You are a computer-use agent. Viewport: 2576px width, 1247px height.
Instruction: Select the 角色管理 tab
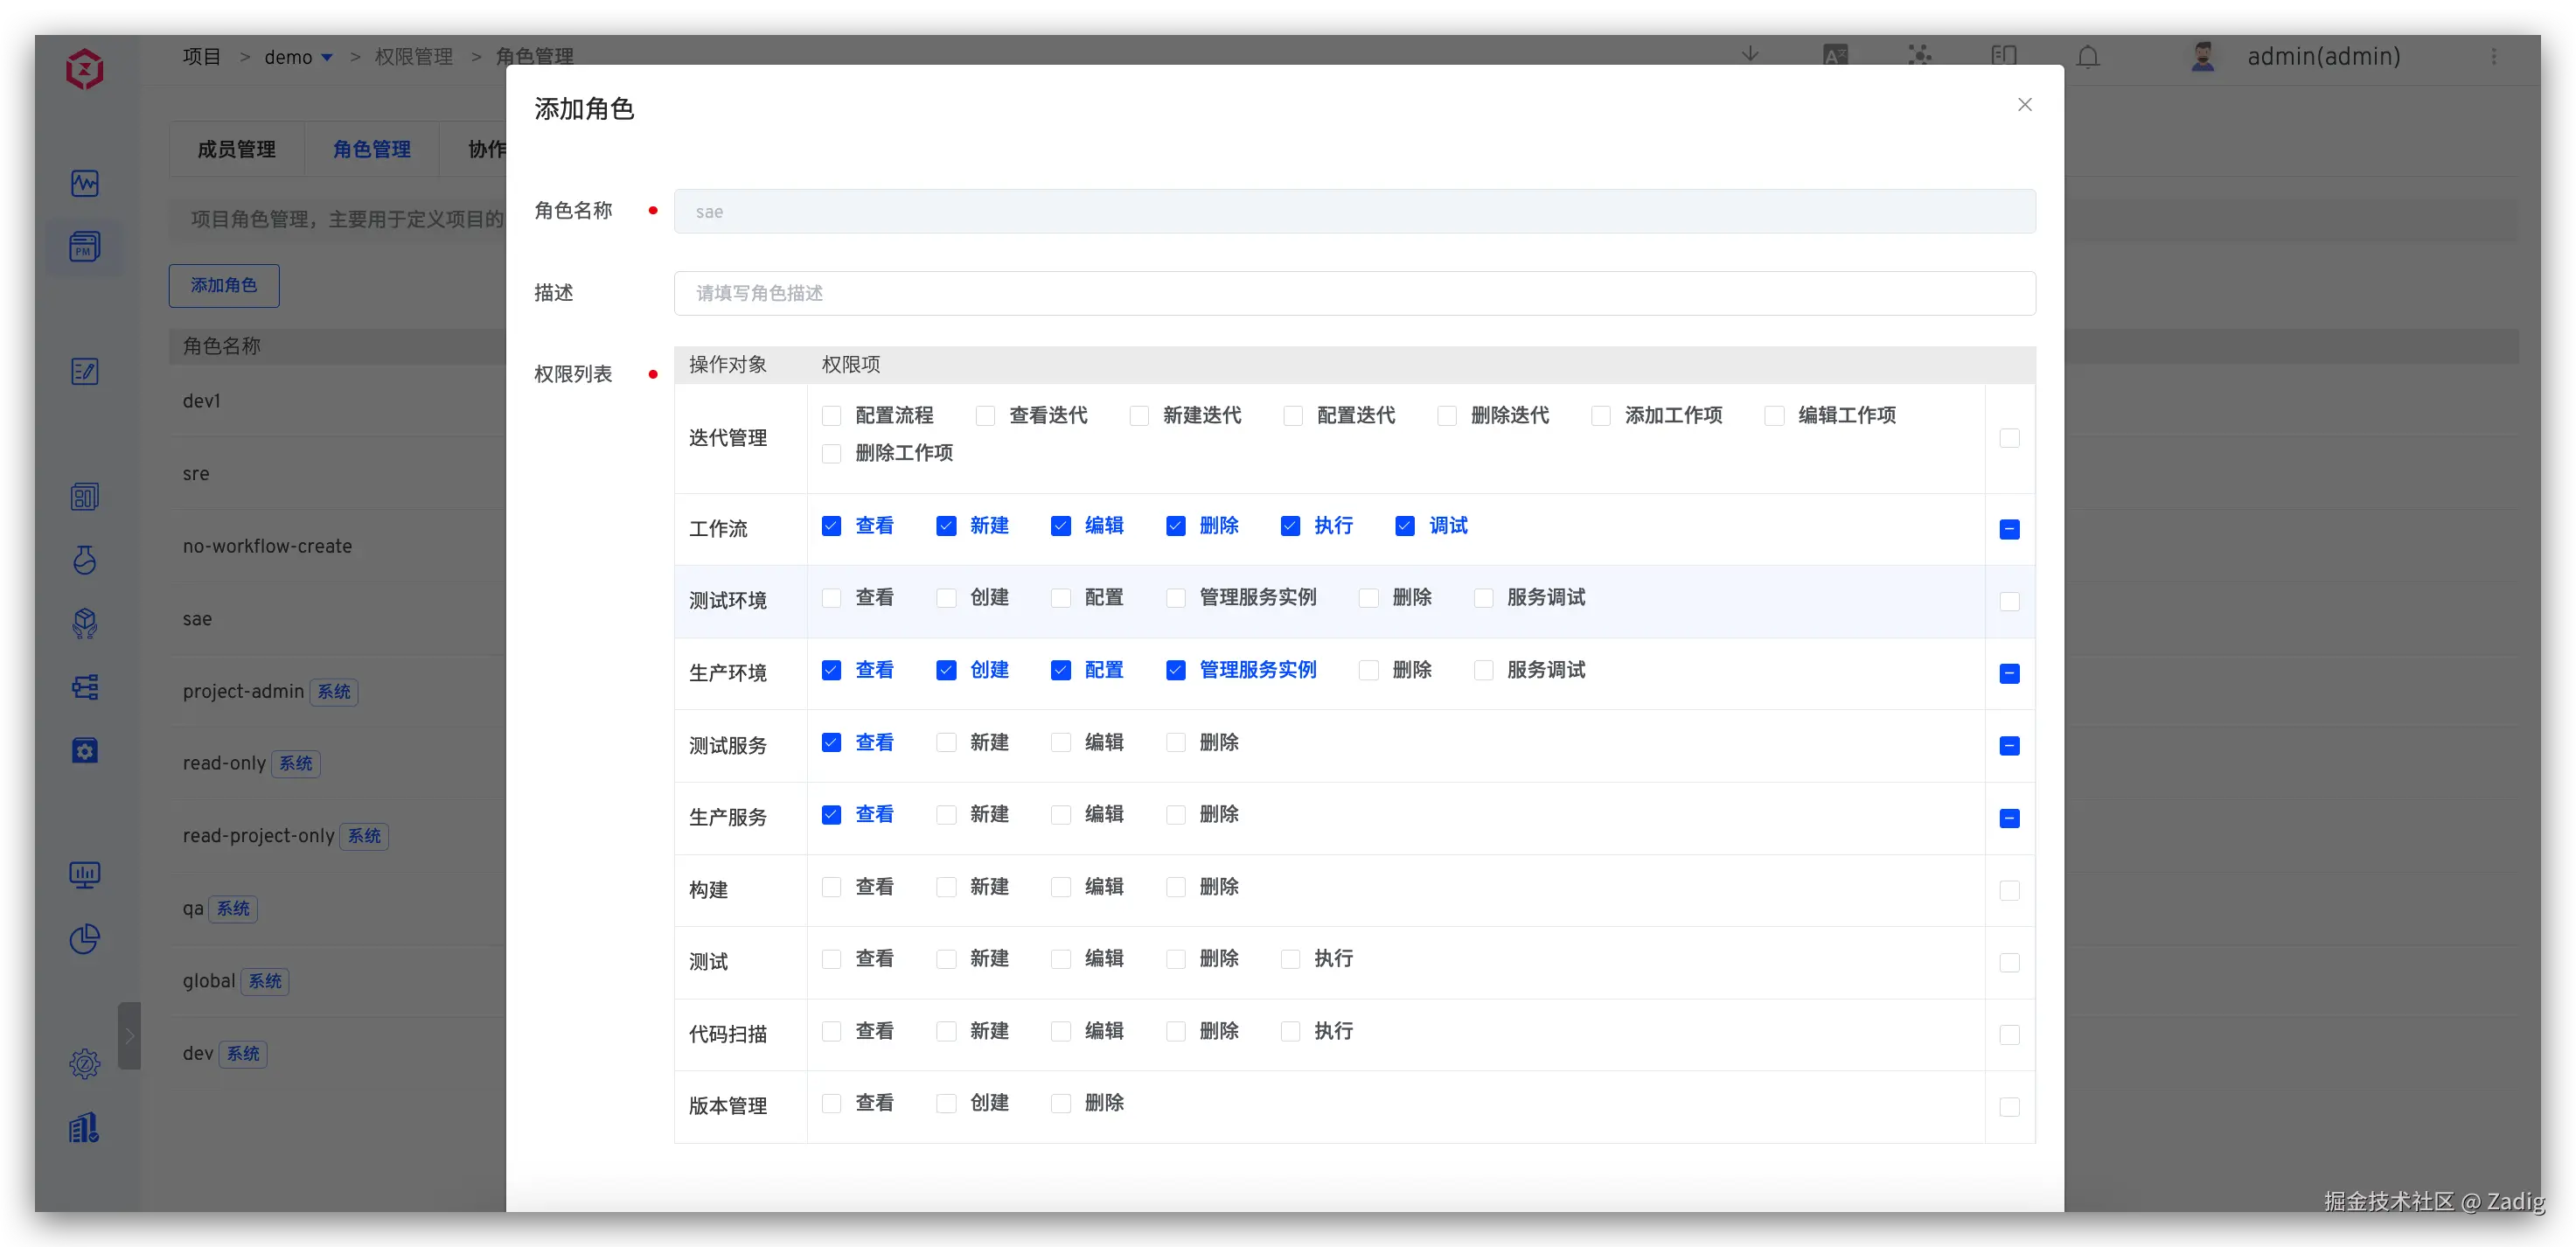[372, 149]
